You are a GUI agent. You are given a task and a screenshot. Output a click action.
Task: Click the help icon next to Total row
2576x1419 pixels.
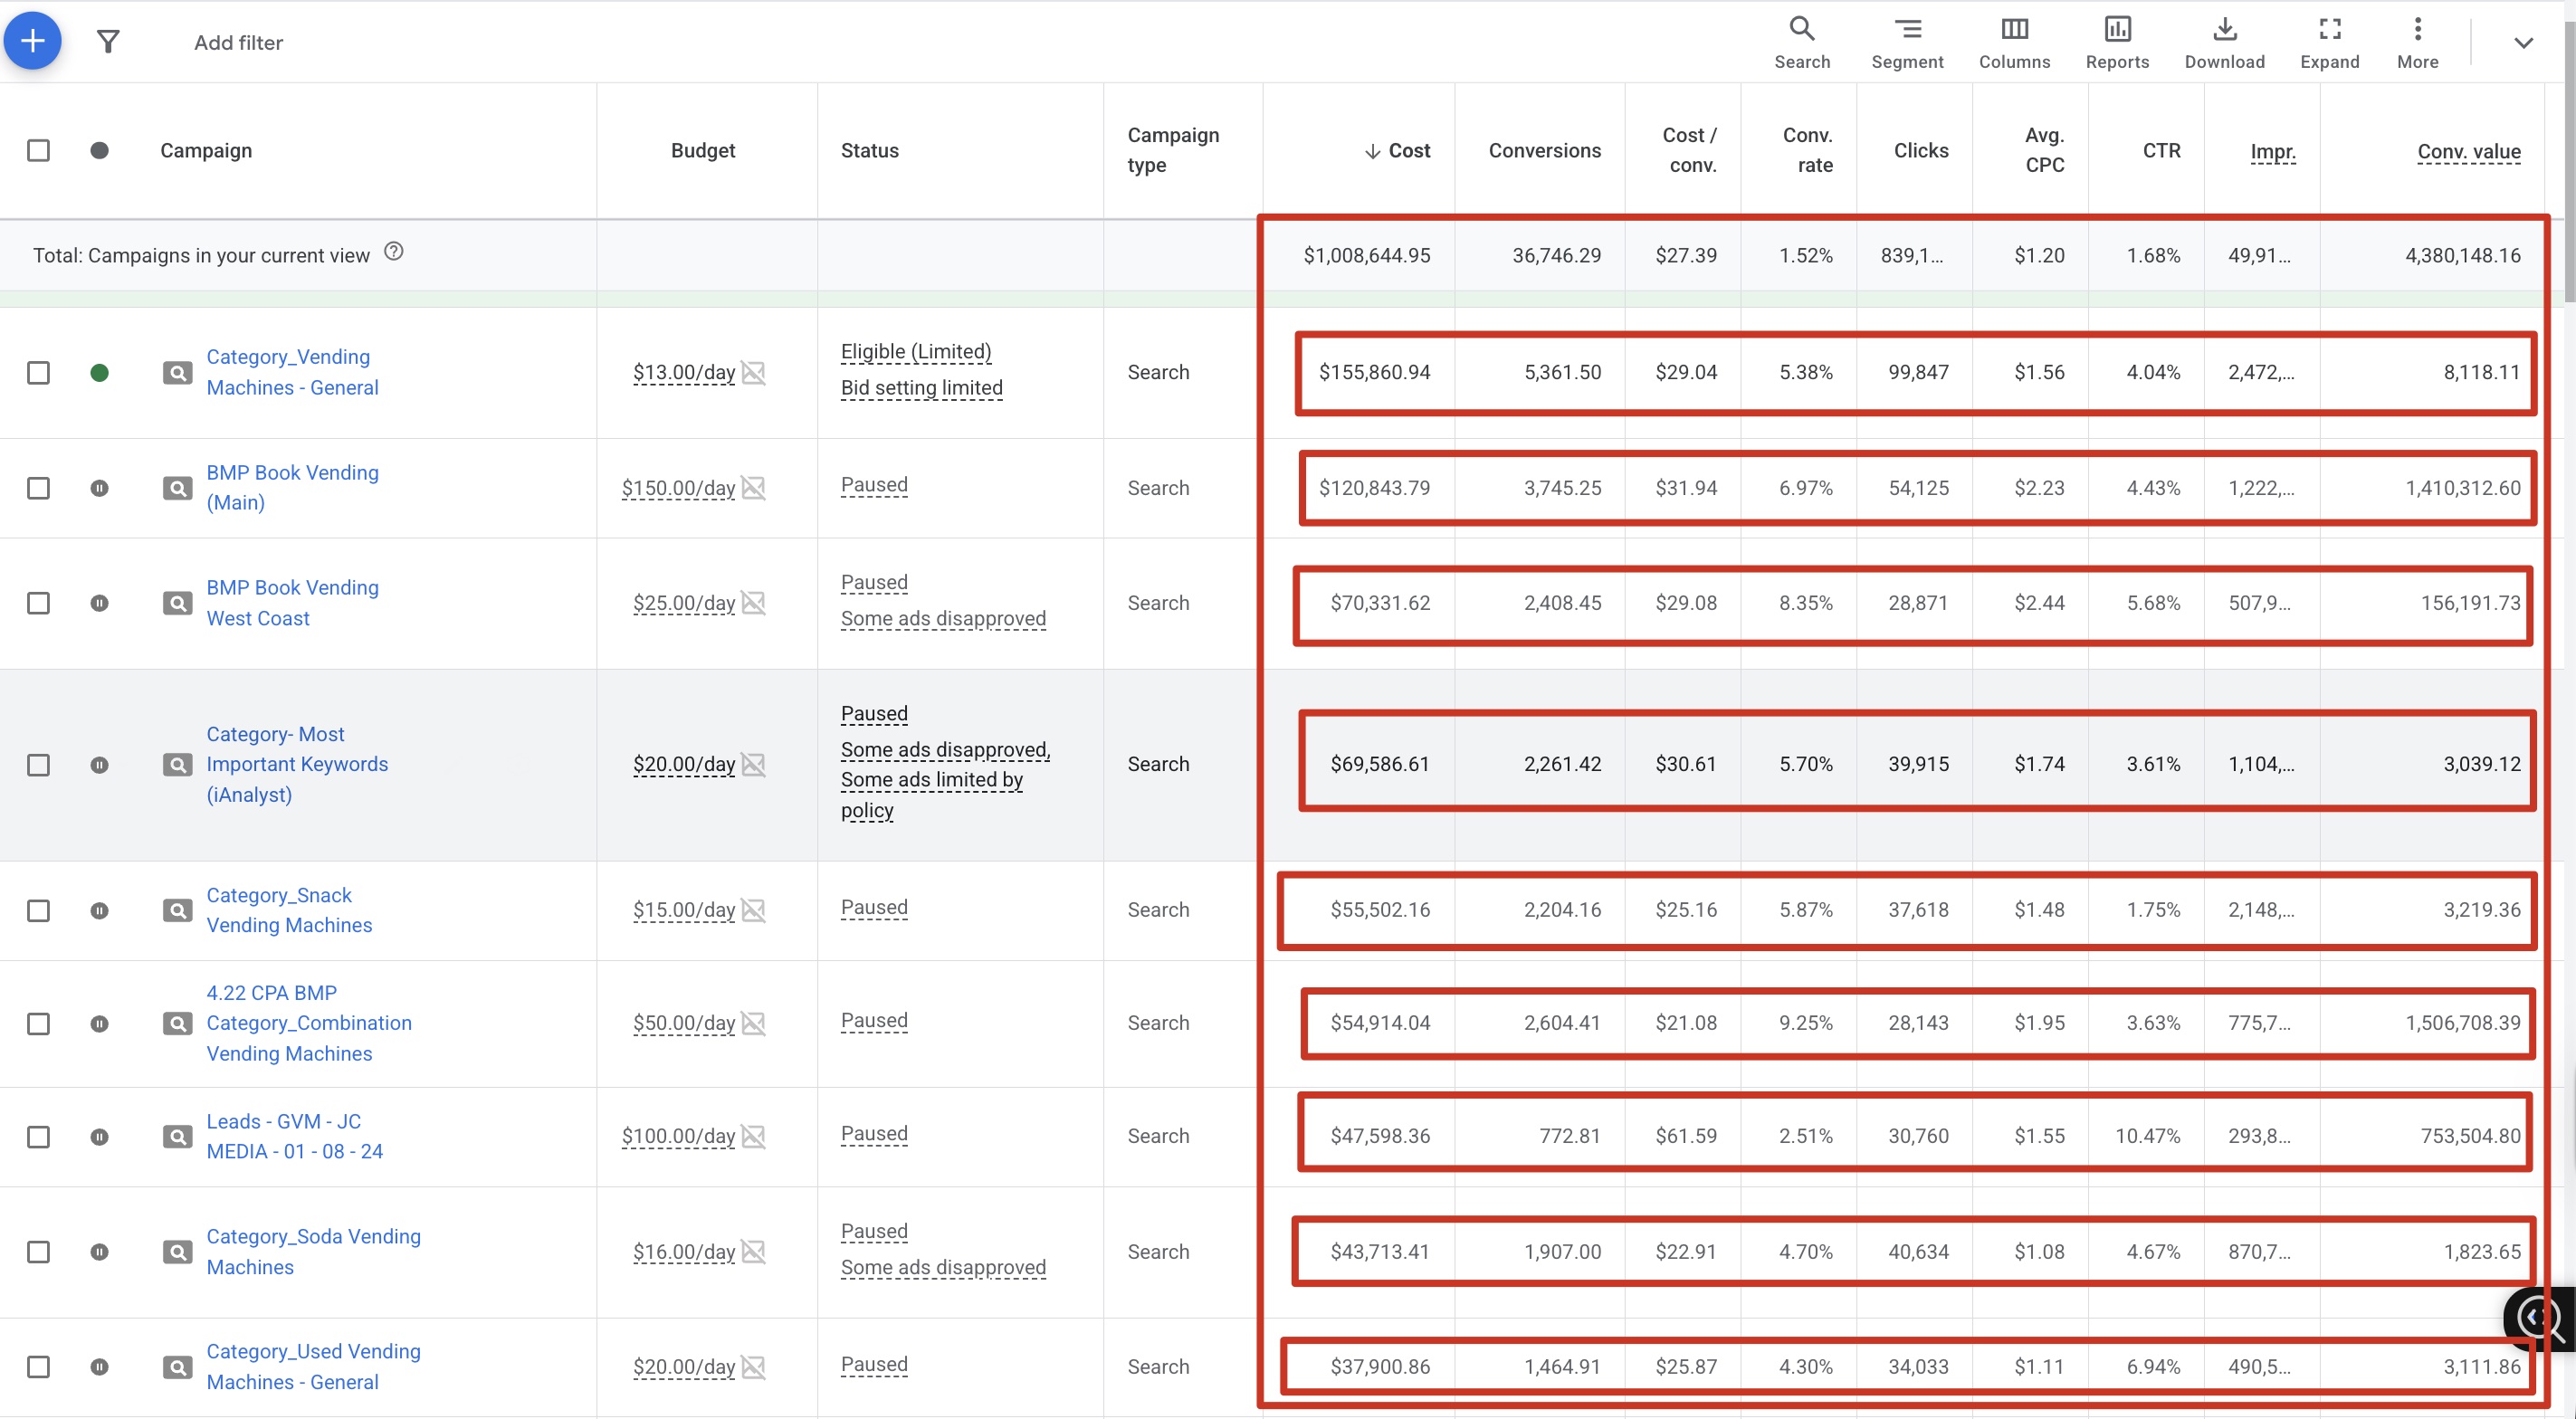[394, 252]
